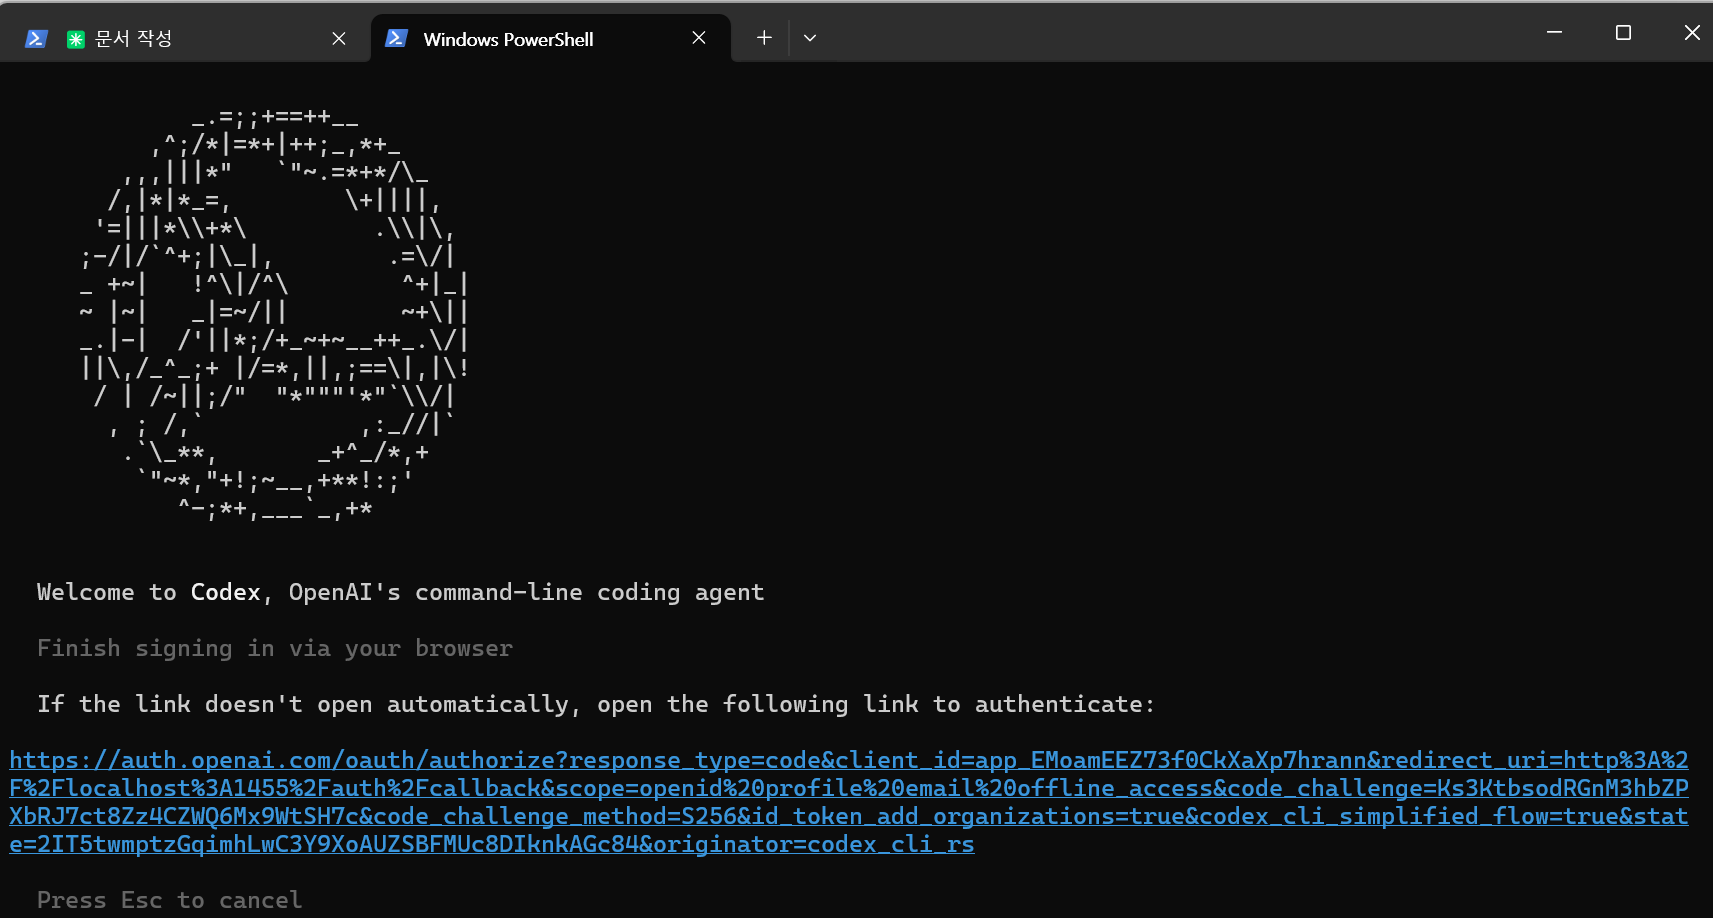Screen dimensions: 1713x918
Task: Click 'Press Esc to cancel' text
Action: [169, 900]
